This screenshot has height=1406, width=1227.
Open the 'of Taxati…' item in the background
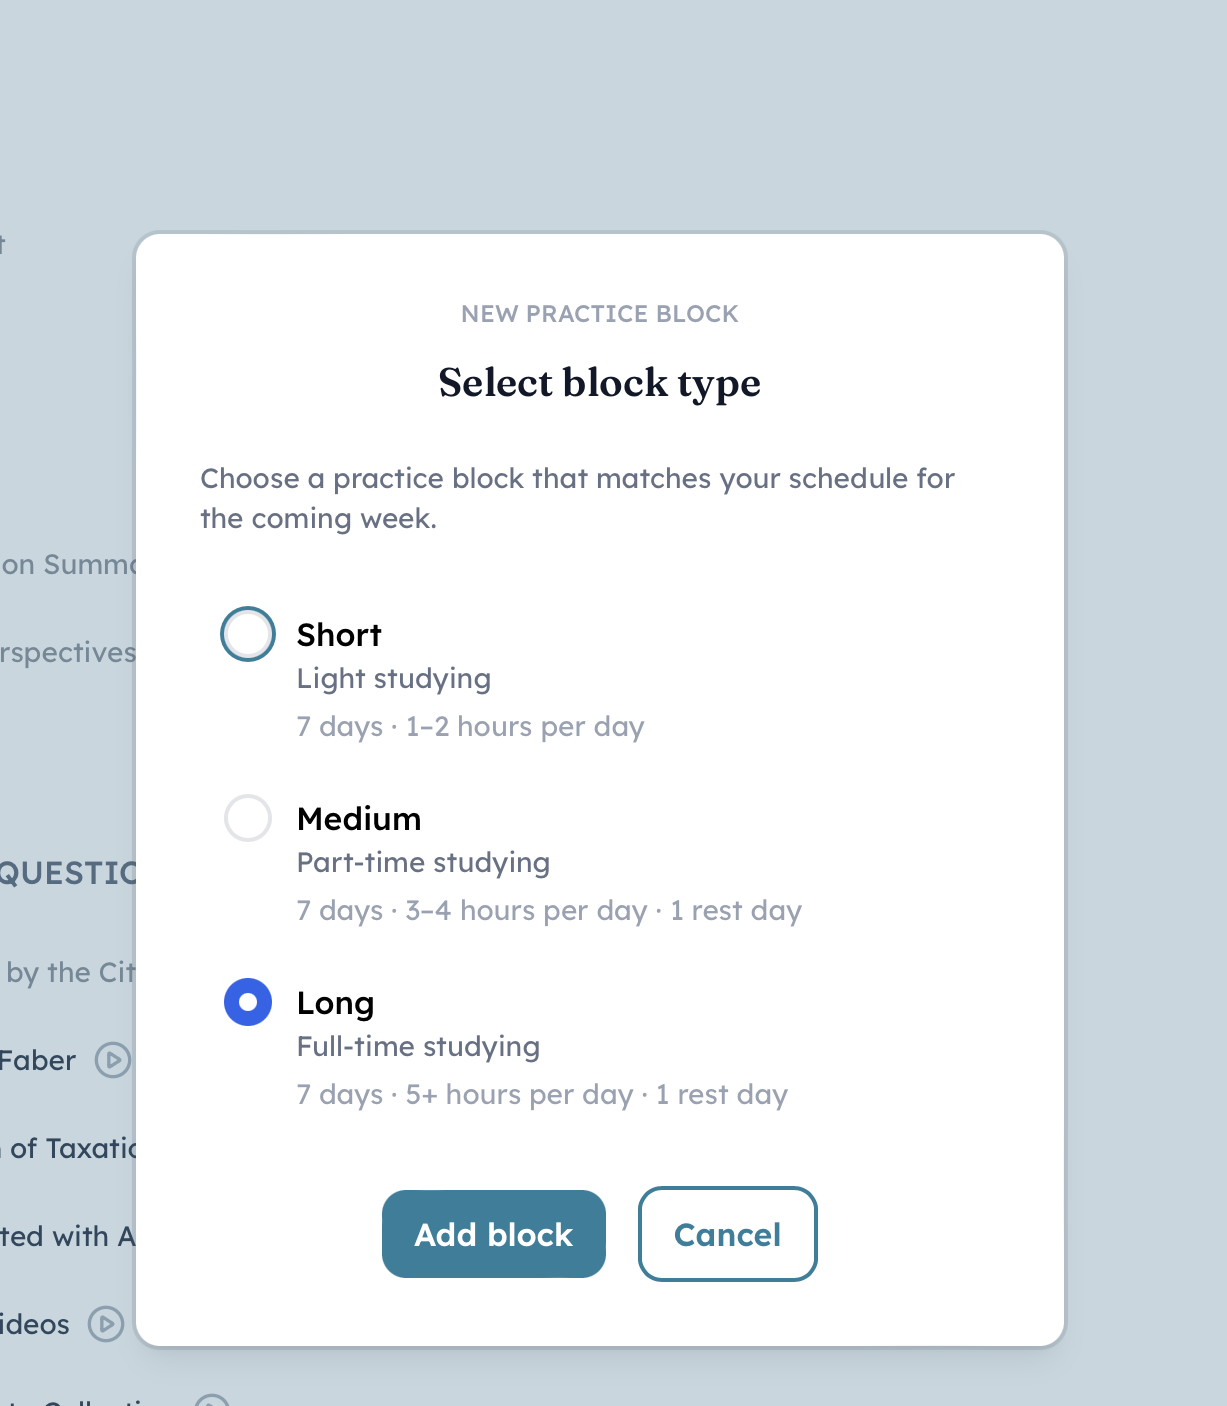coord(70,1148)
